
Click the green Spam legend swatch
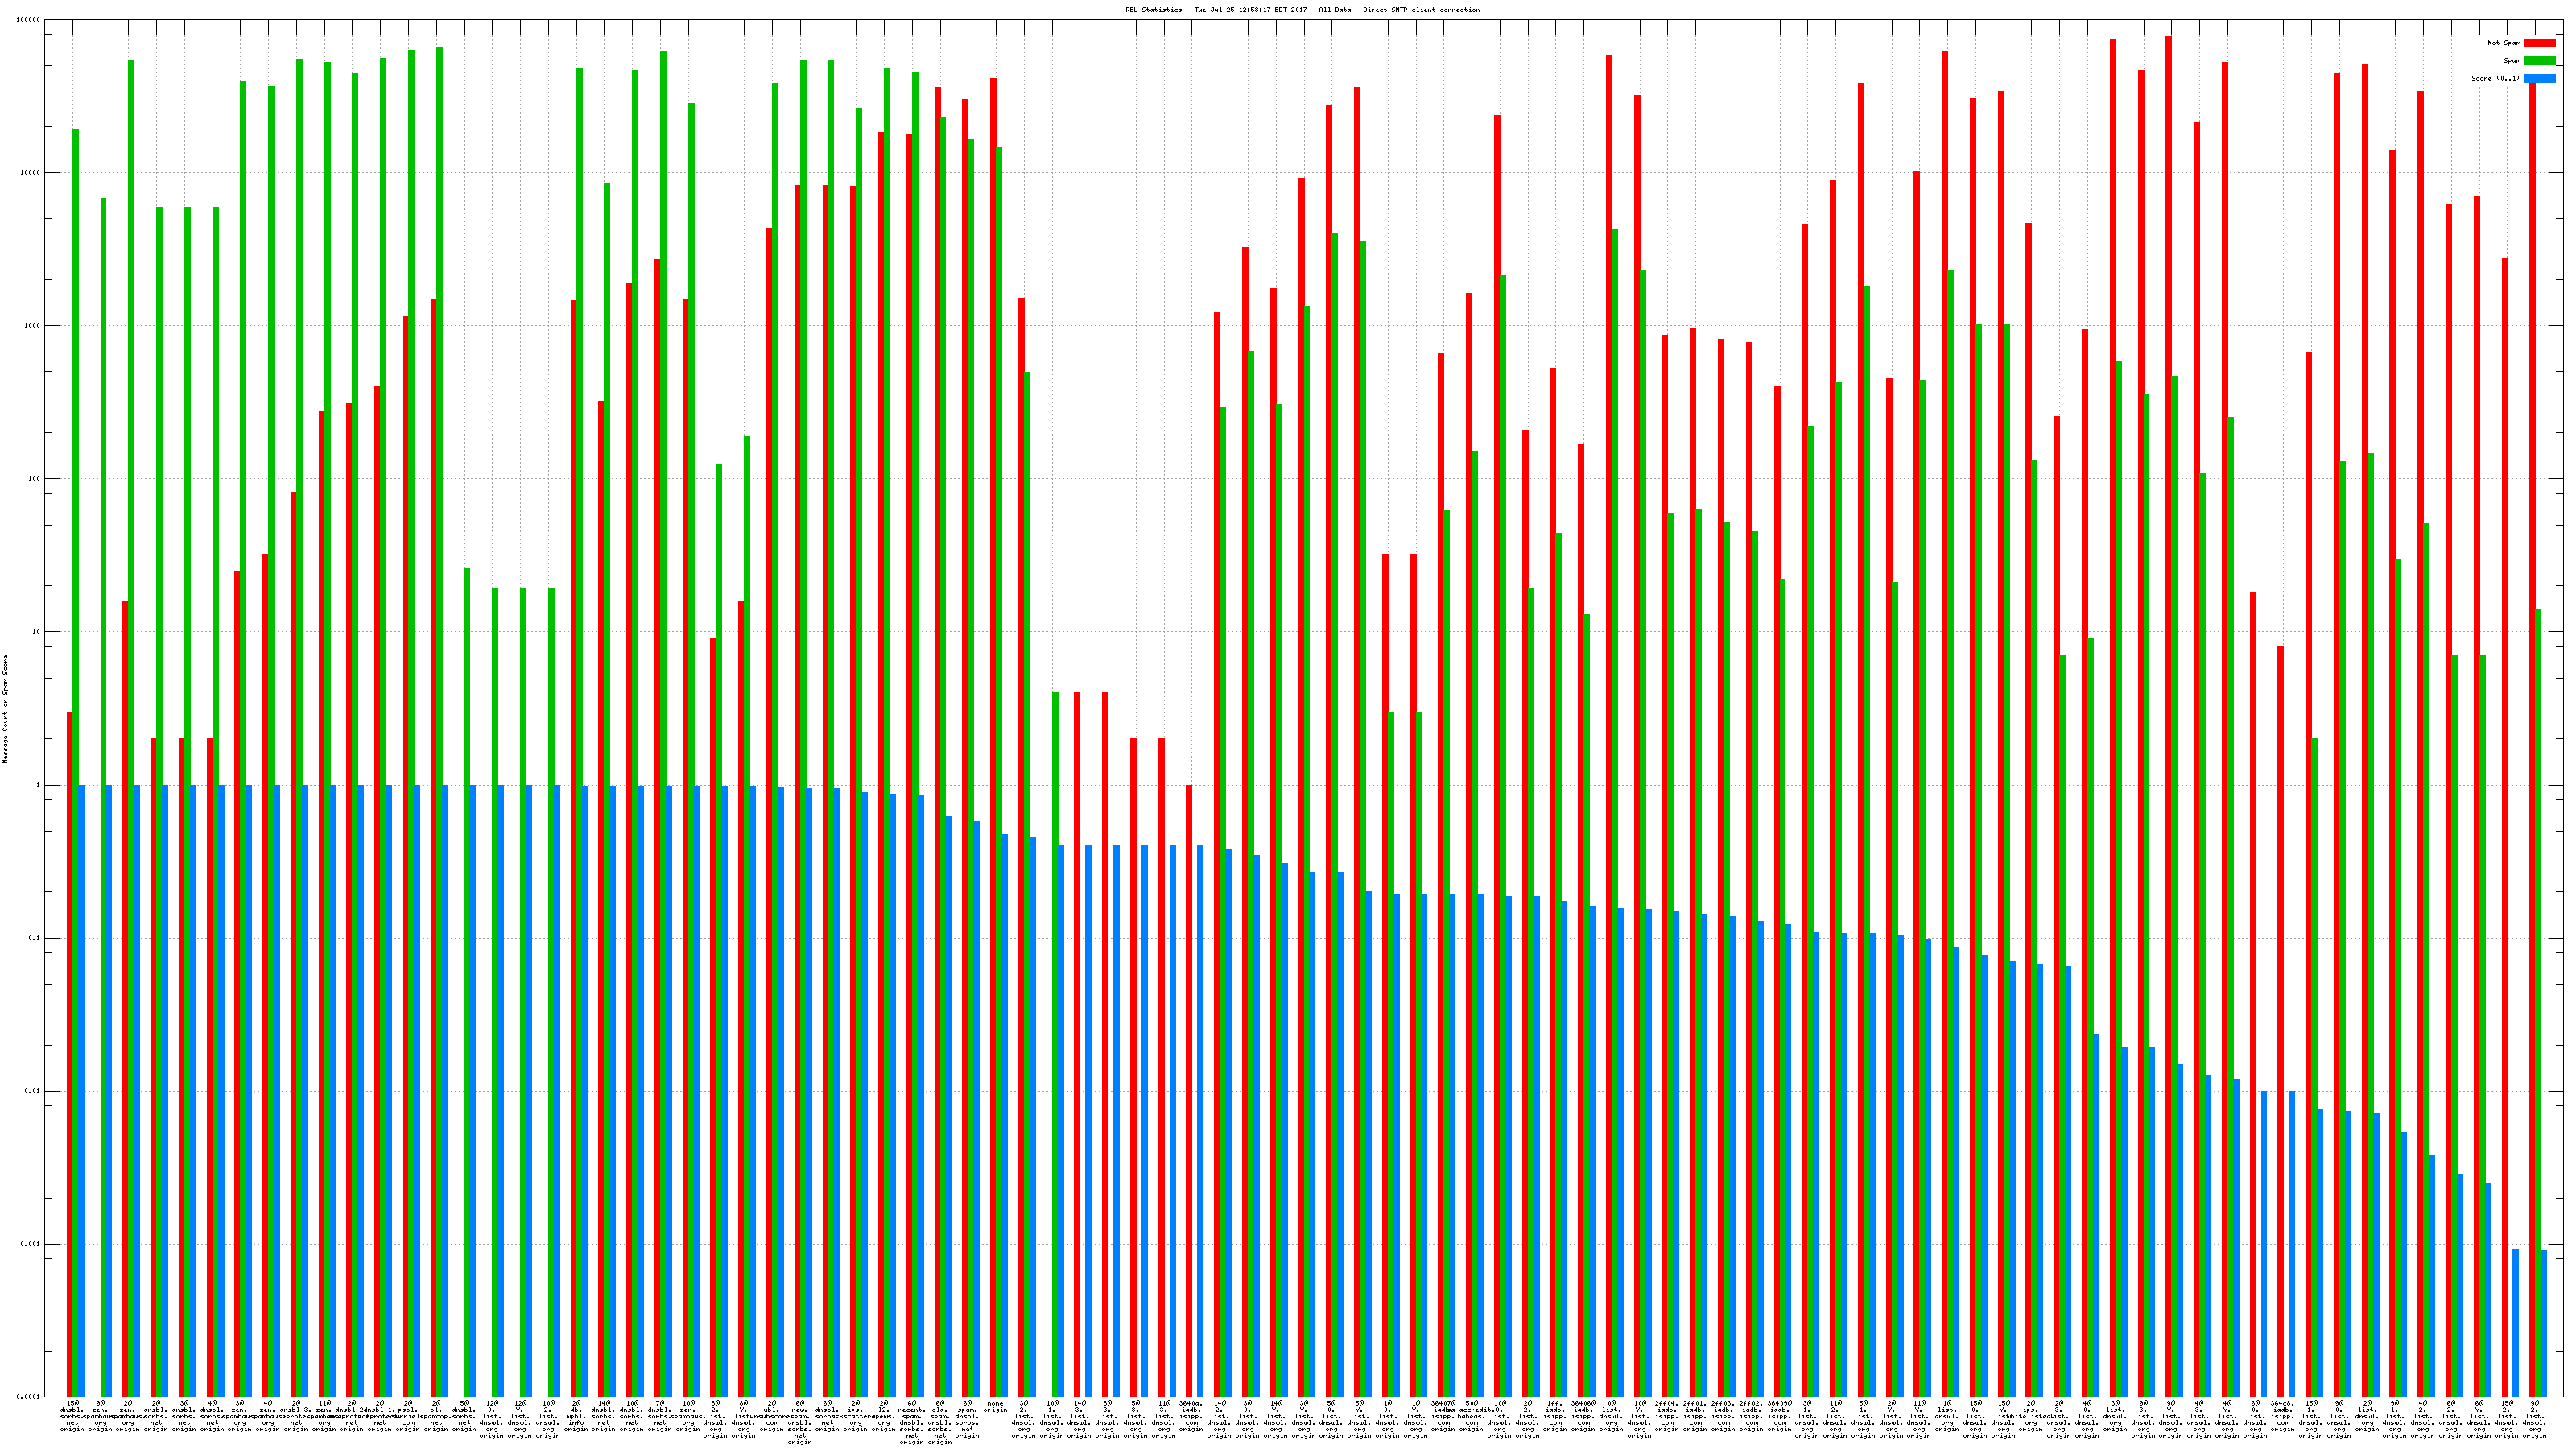pyautogui.click(x=2539, y=61)
